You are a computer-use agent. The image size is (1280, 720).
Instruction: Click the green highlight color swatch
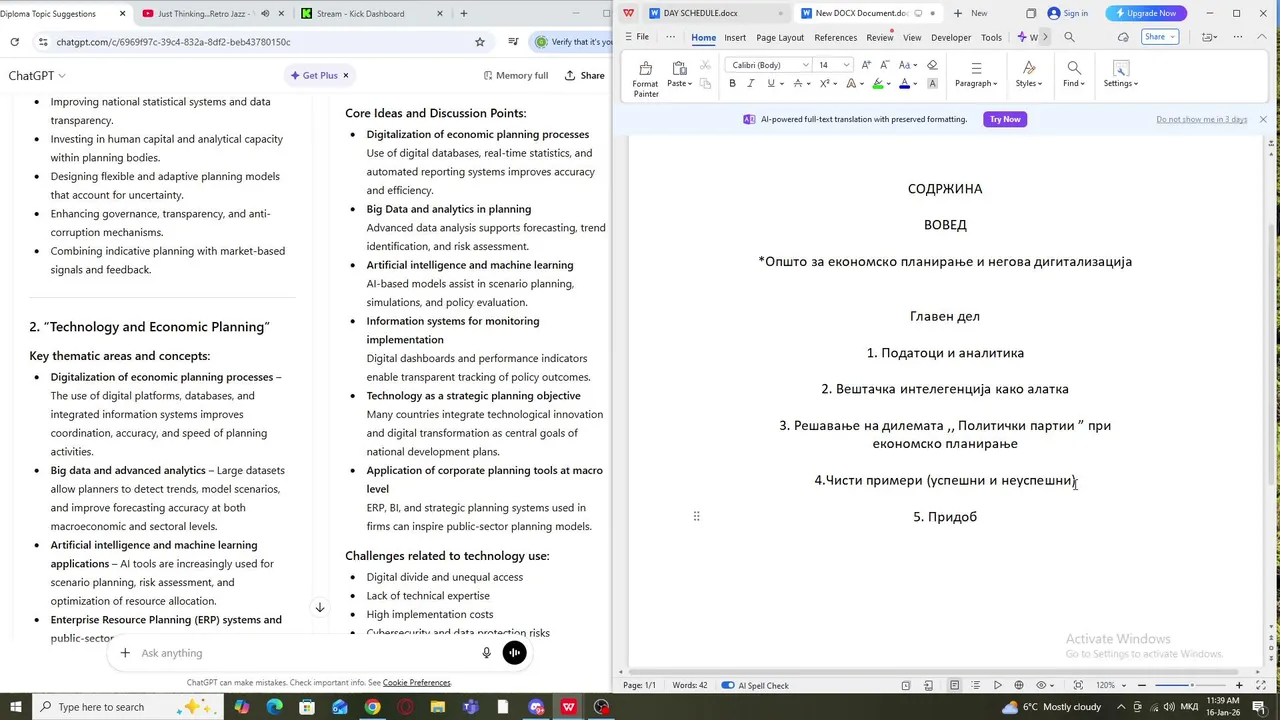coord(878,83)
